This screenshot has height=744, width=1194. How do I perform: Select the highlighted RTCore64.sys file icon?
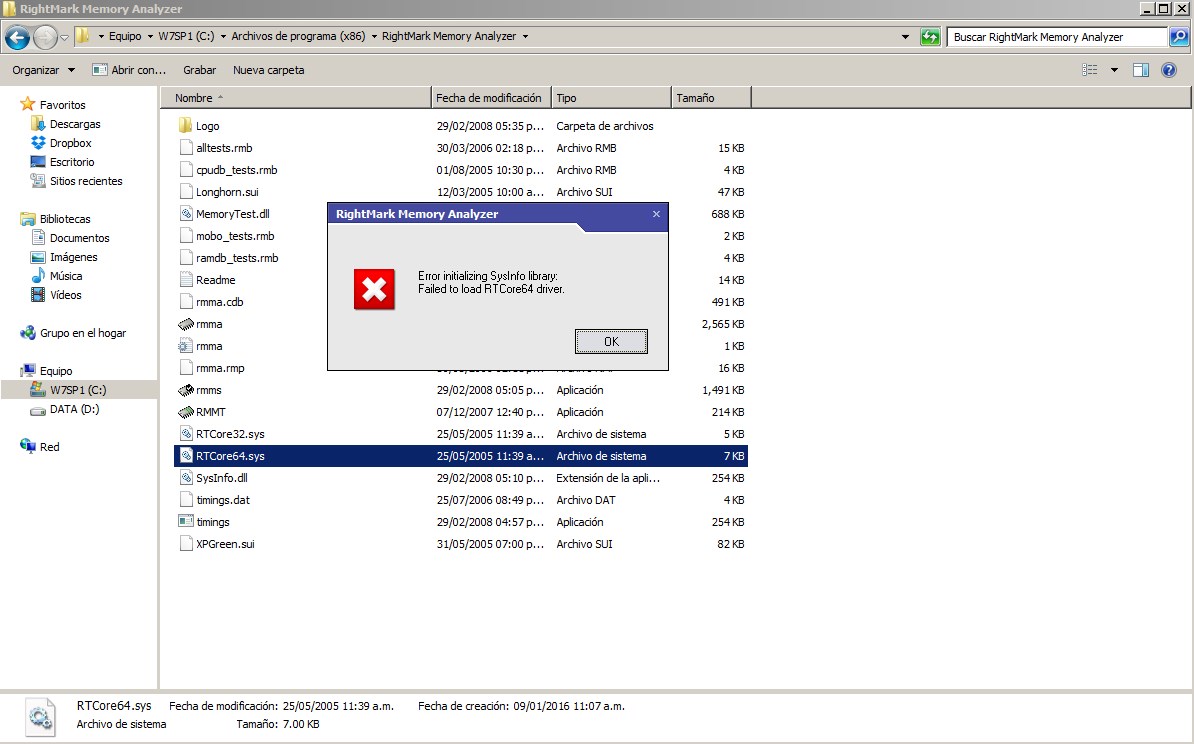click(185, 456)
